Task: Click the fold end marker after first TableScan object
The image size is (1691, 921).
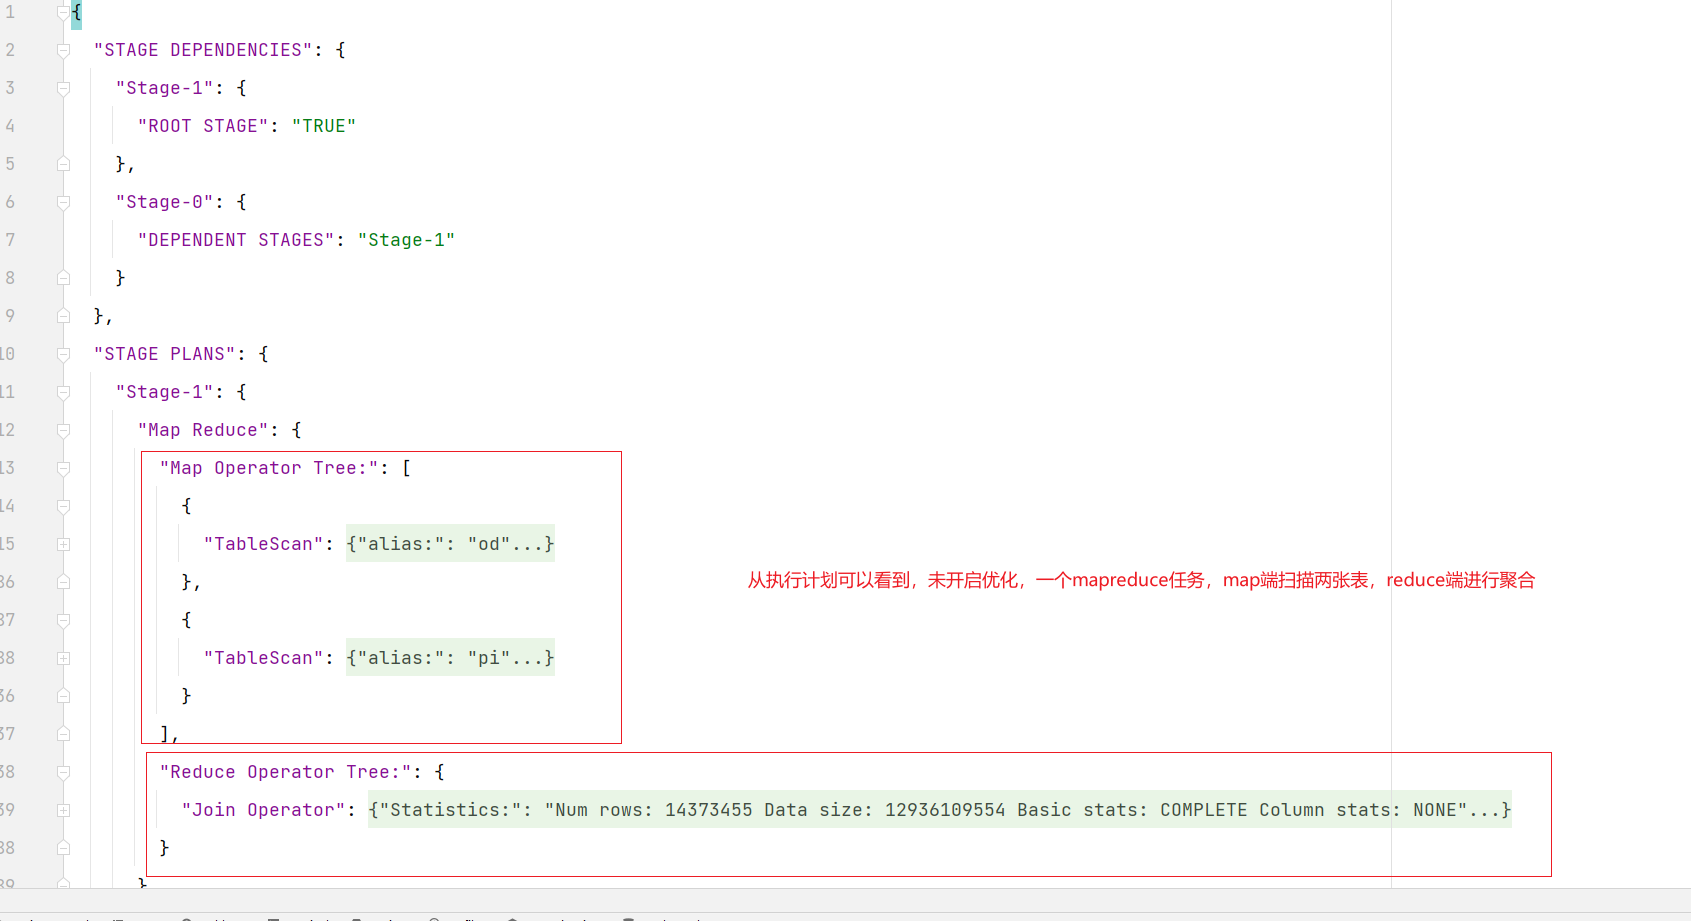Action: click(63, 582)
